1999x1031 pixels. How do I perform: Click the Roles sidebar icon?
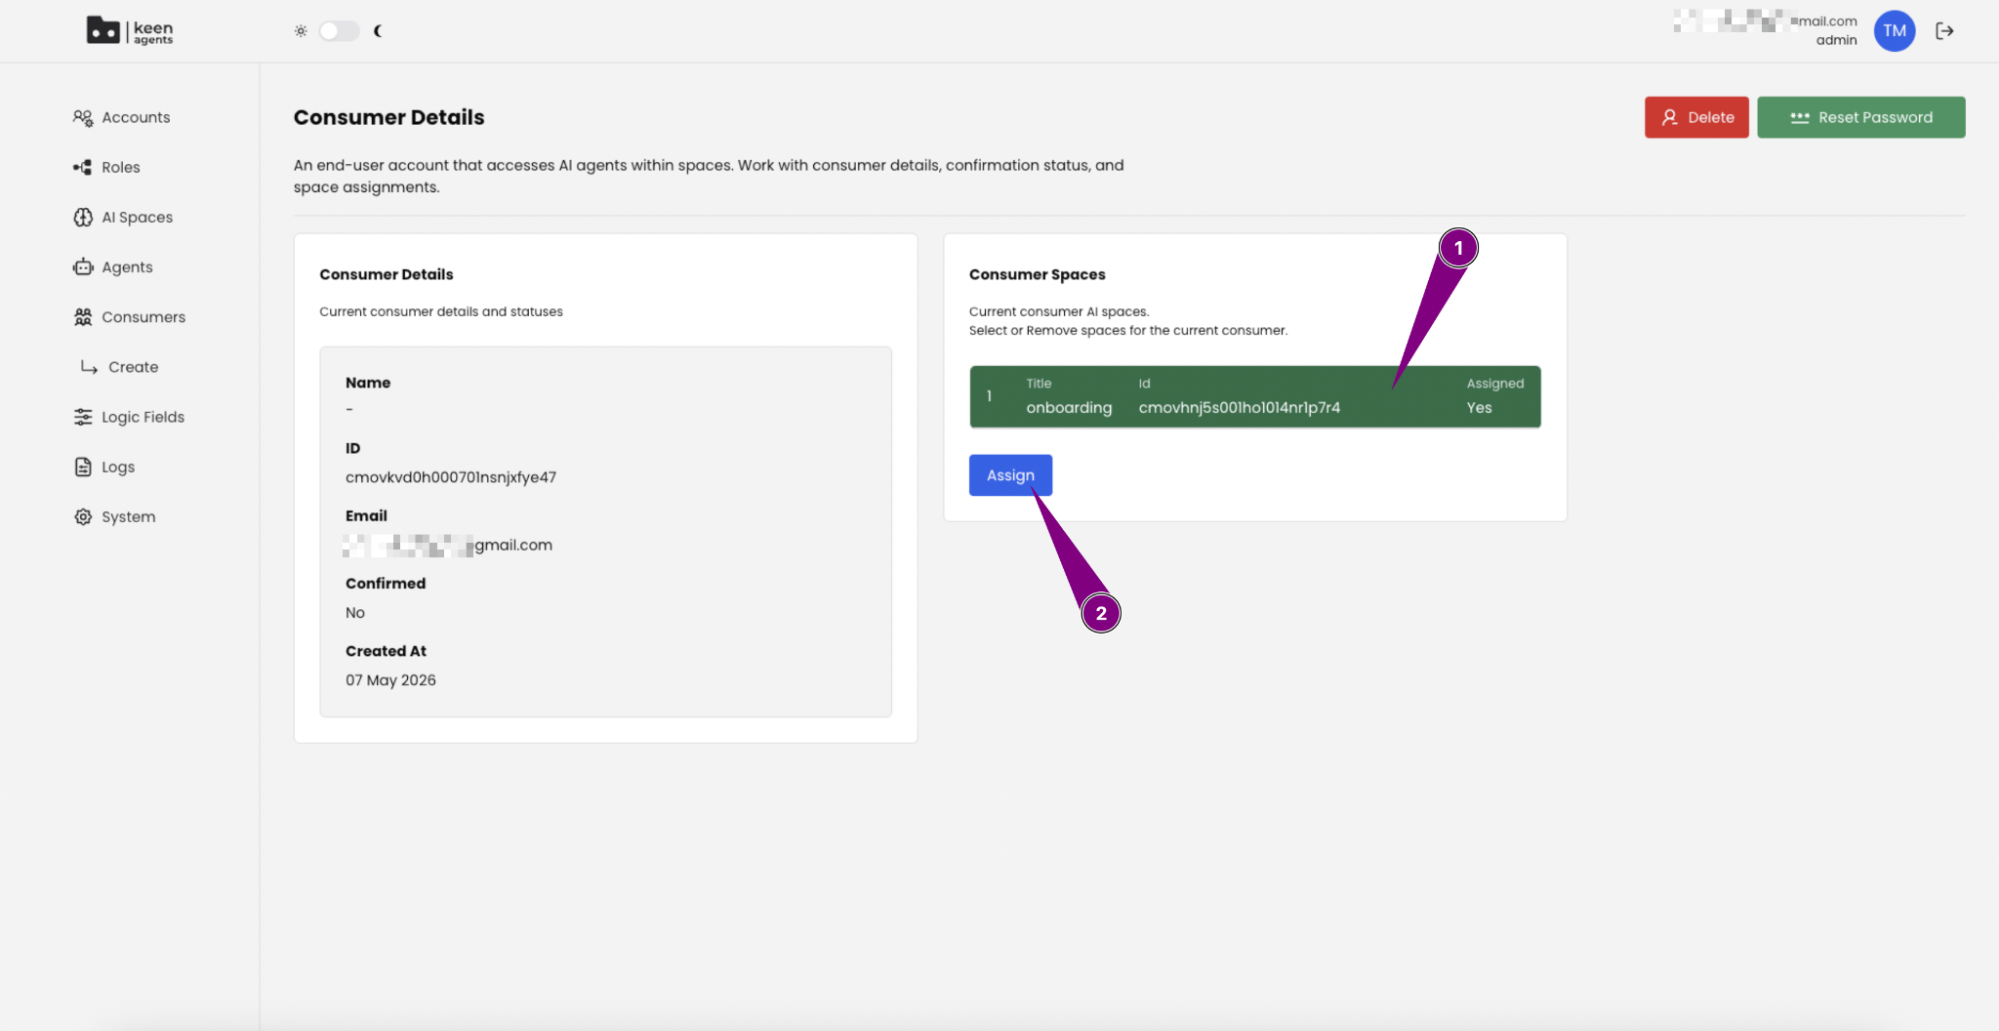(83, 167)
